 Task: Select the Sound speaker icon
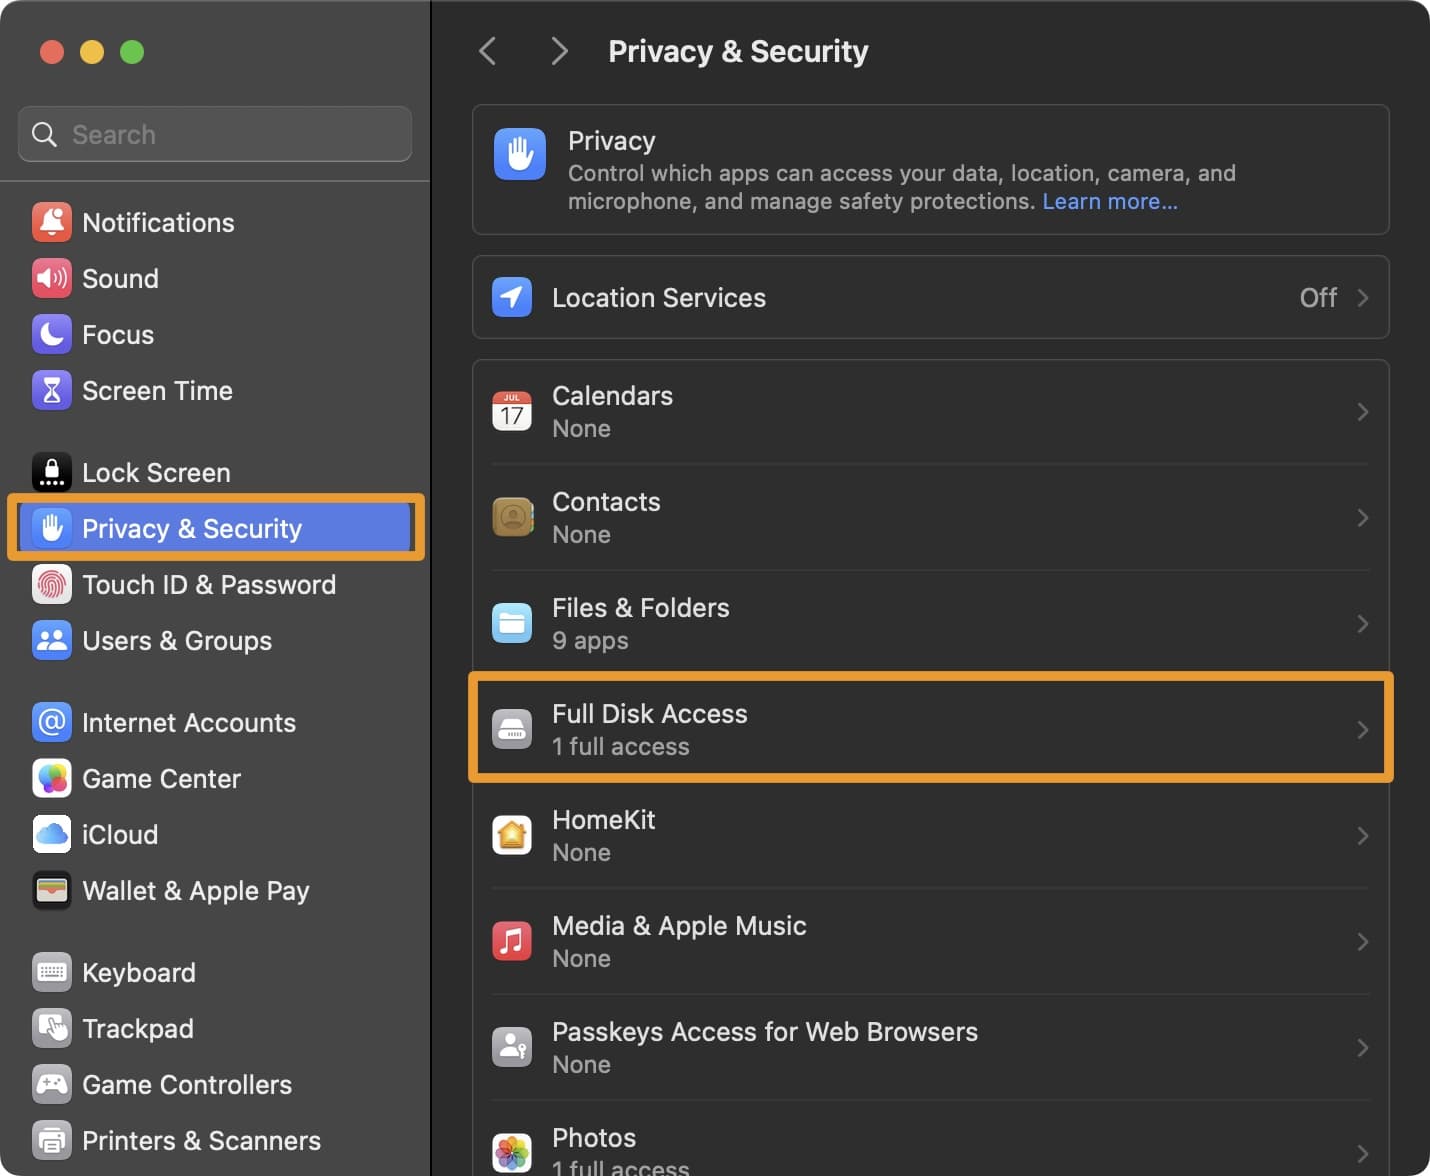coord(52,278)
